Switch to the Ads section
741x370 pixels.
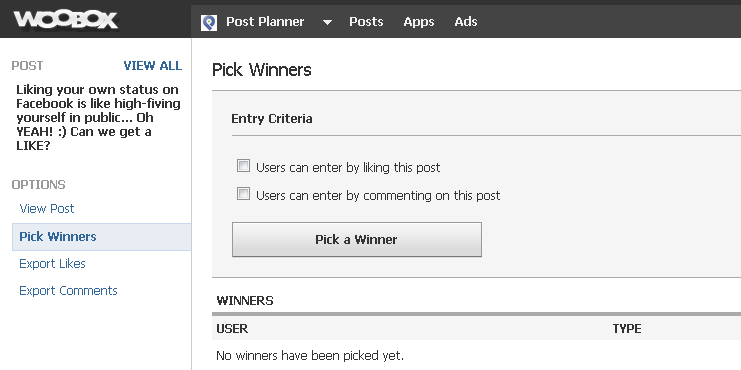[x=466, y=22]
